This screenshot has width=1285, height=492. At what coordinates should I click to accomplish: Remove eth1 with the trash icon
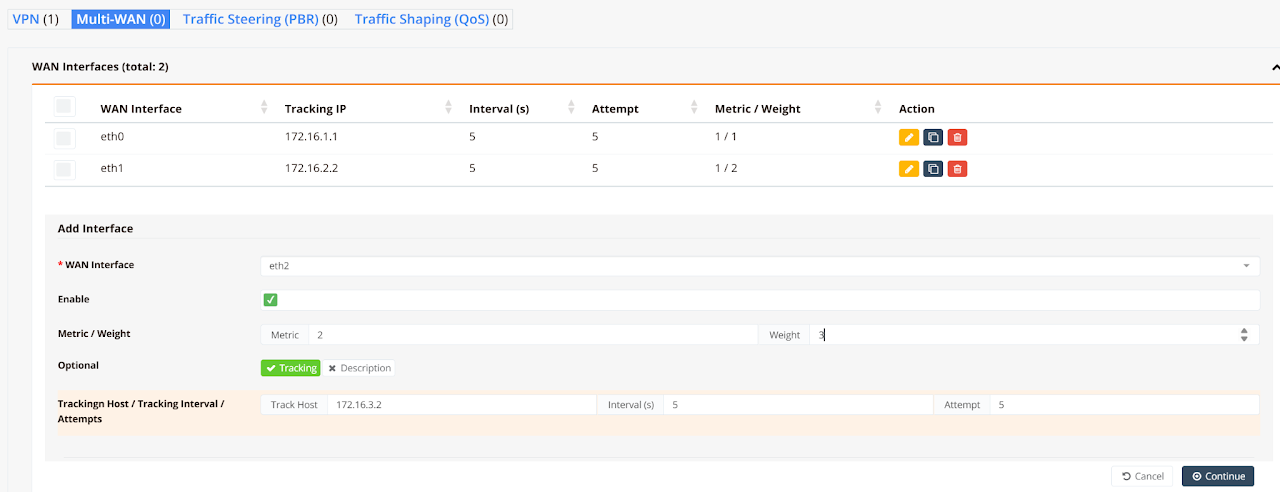pyautogui.click(x=957, y=169)
